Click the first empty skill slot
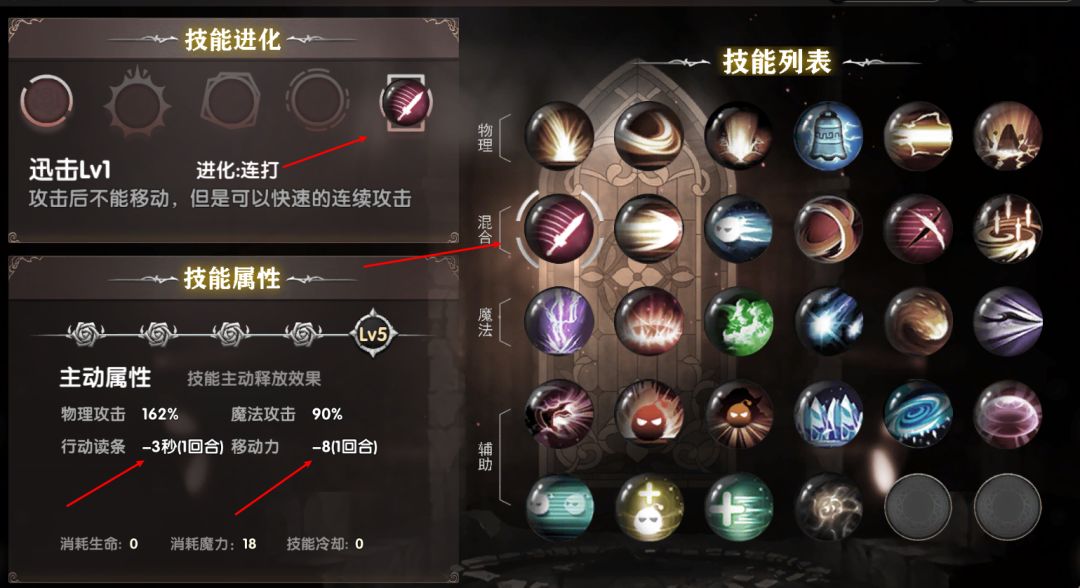Screen dimensions: 1080x588 [x=917, y=507]
